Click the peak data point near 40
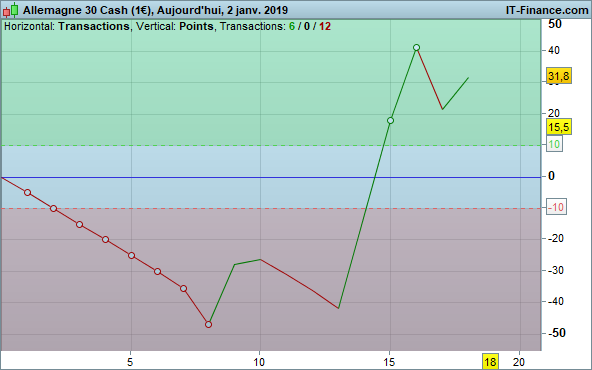 416,48
